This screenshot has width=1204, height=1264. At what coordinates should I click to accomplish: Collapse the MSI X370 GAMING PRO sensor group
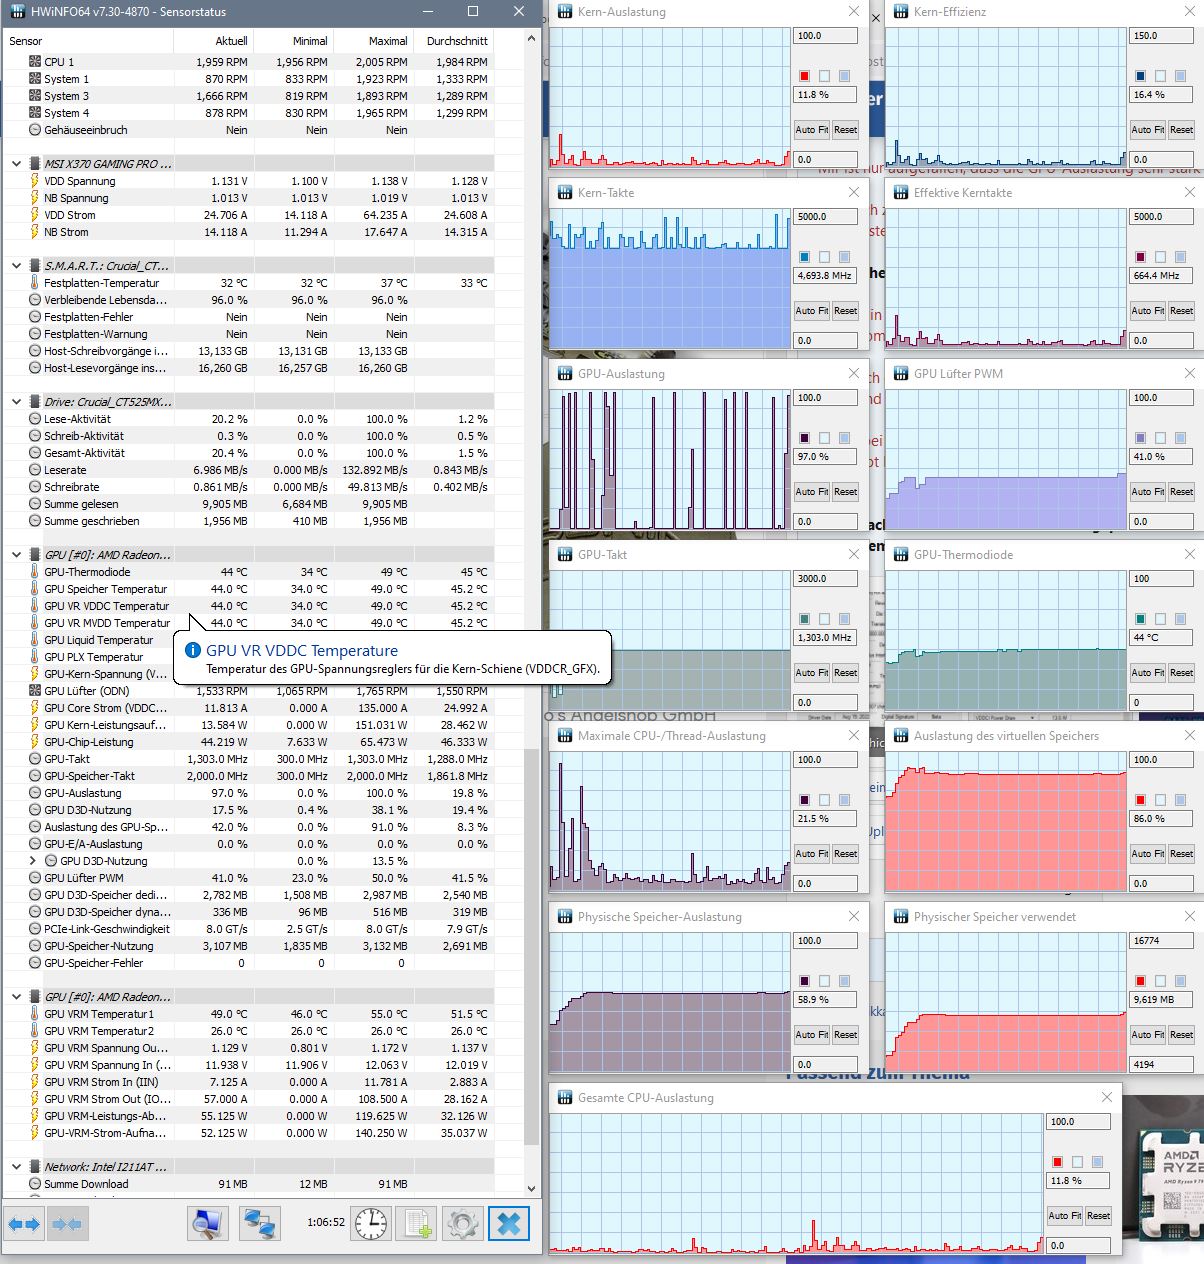(16, 164)
